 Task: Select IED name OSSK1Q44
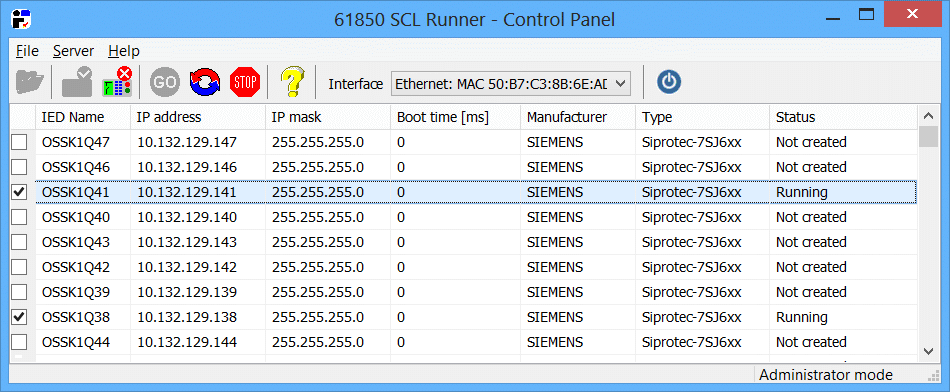pos(76,342)
